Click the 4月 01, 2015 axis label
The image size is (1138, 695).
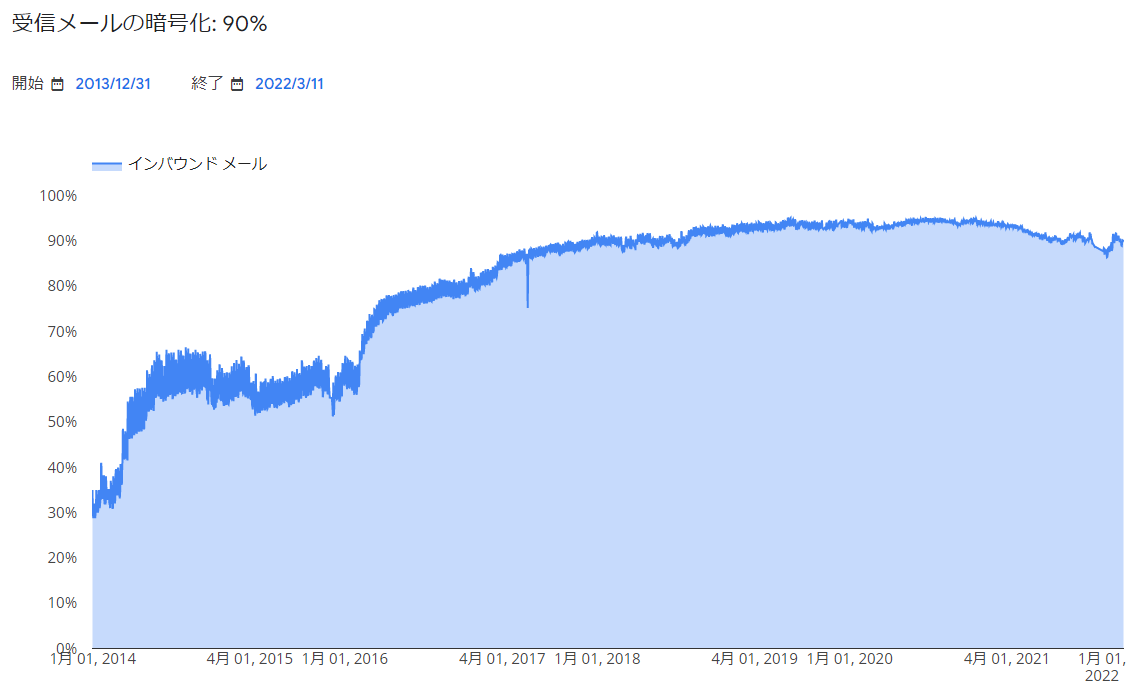(x=250, y=659)
